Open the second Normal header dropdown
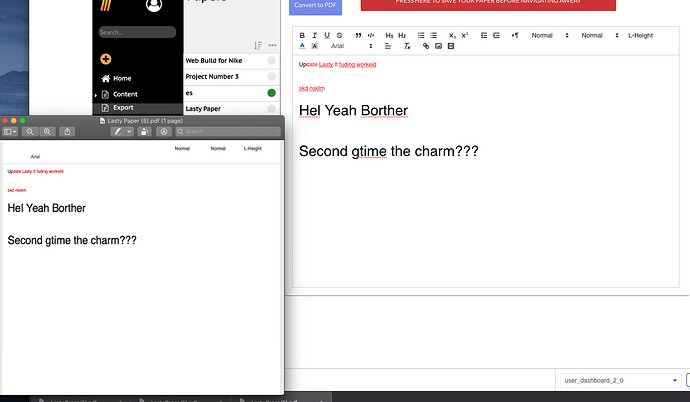The image size is (690, 402). (600, 35)
